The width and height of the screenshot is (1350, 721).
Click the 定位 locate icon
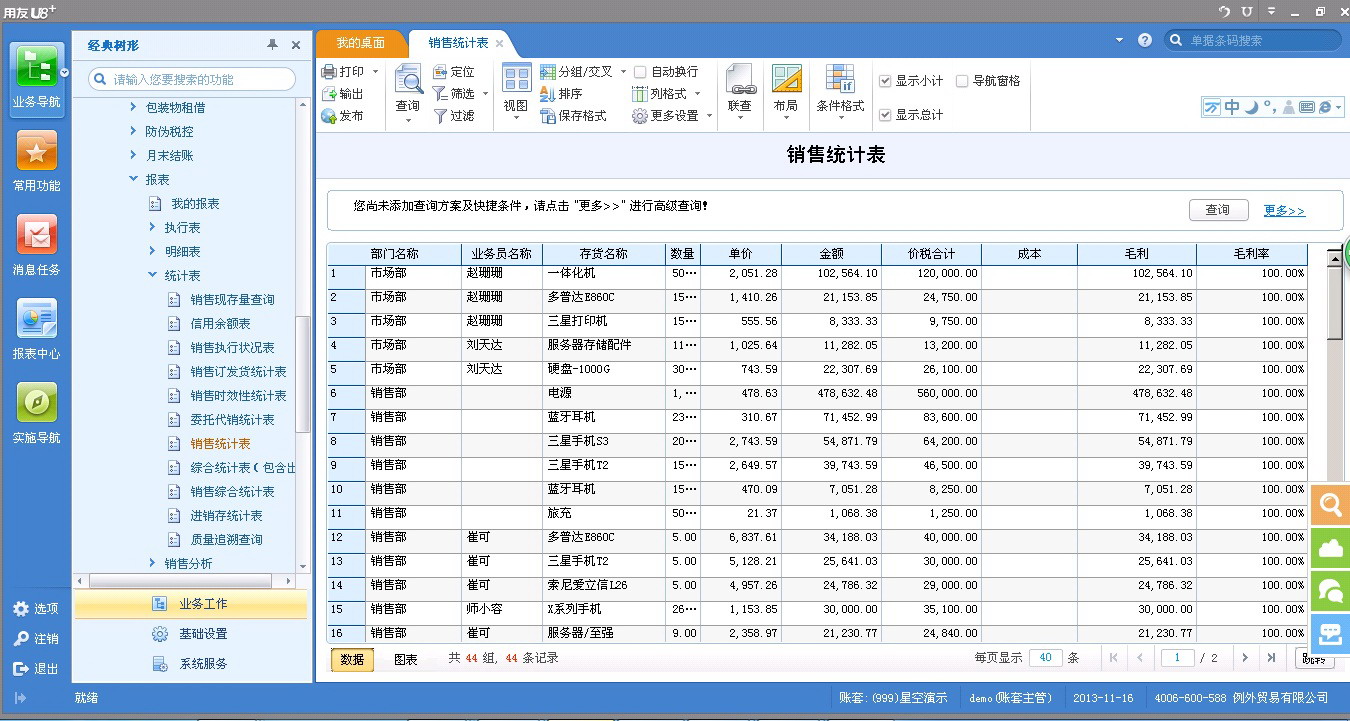pos(440,72)
